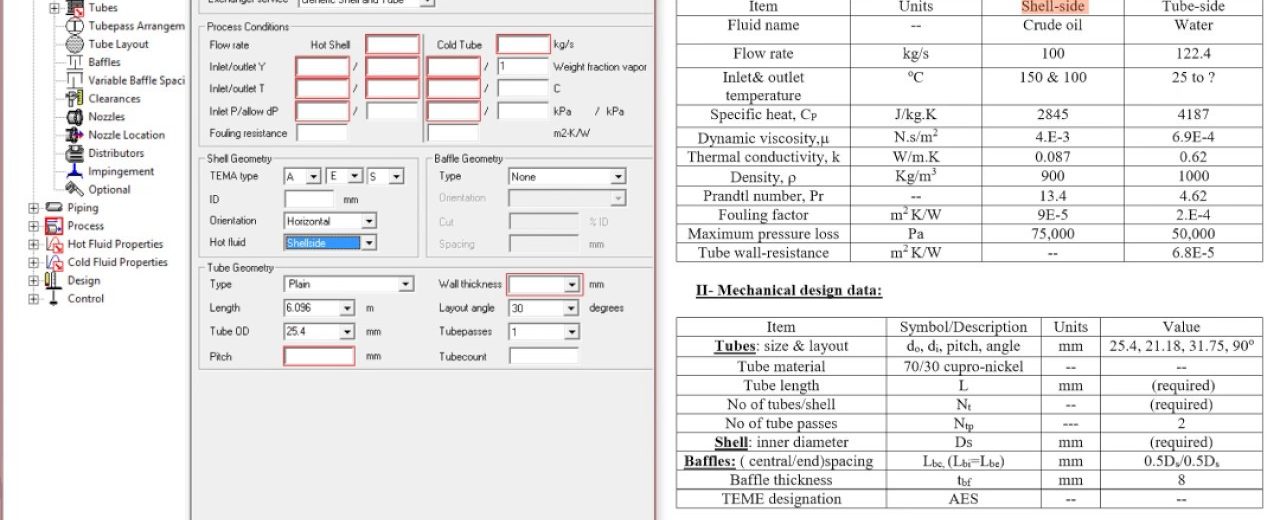The image size is (1280, 520).
Task: Click the shell ID field
Action: coord(309,199)
